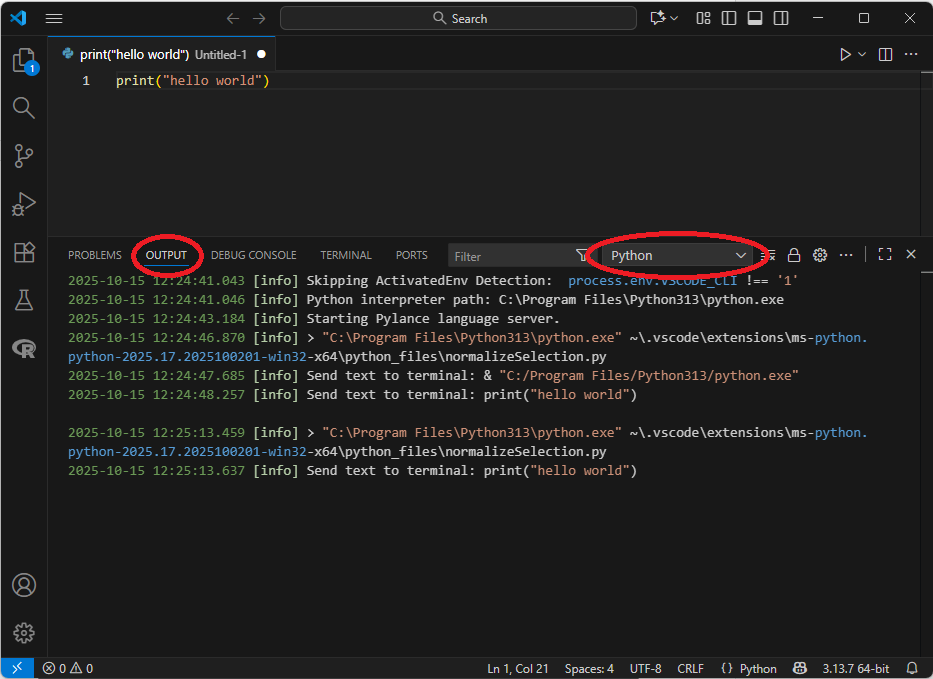
Task: Clear the output log
Action: coord(768,255)
